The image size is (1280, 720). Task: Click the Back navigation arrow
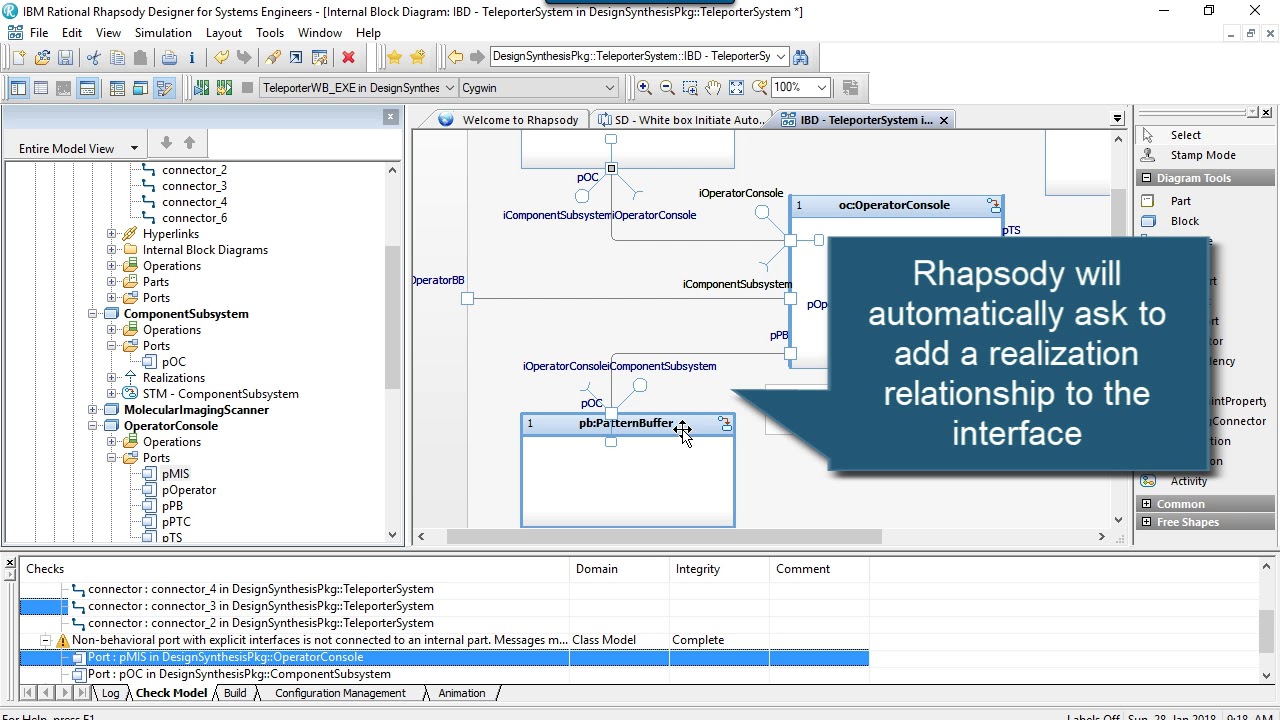click(455, 57)
